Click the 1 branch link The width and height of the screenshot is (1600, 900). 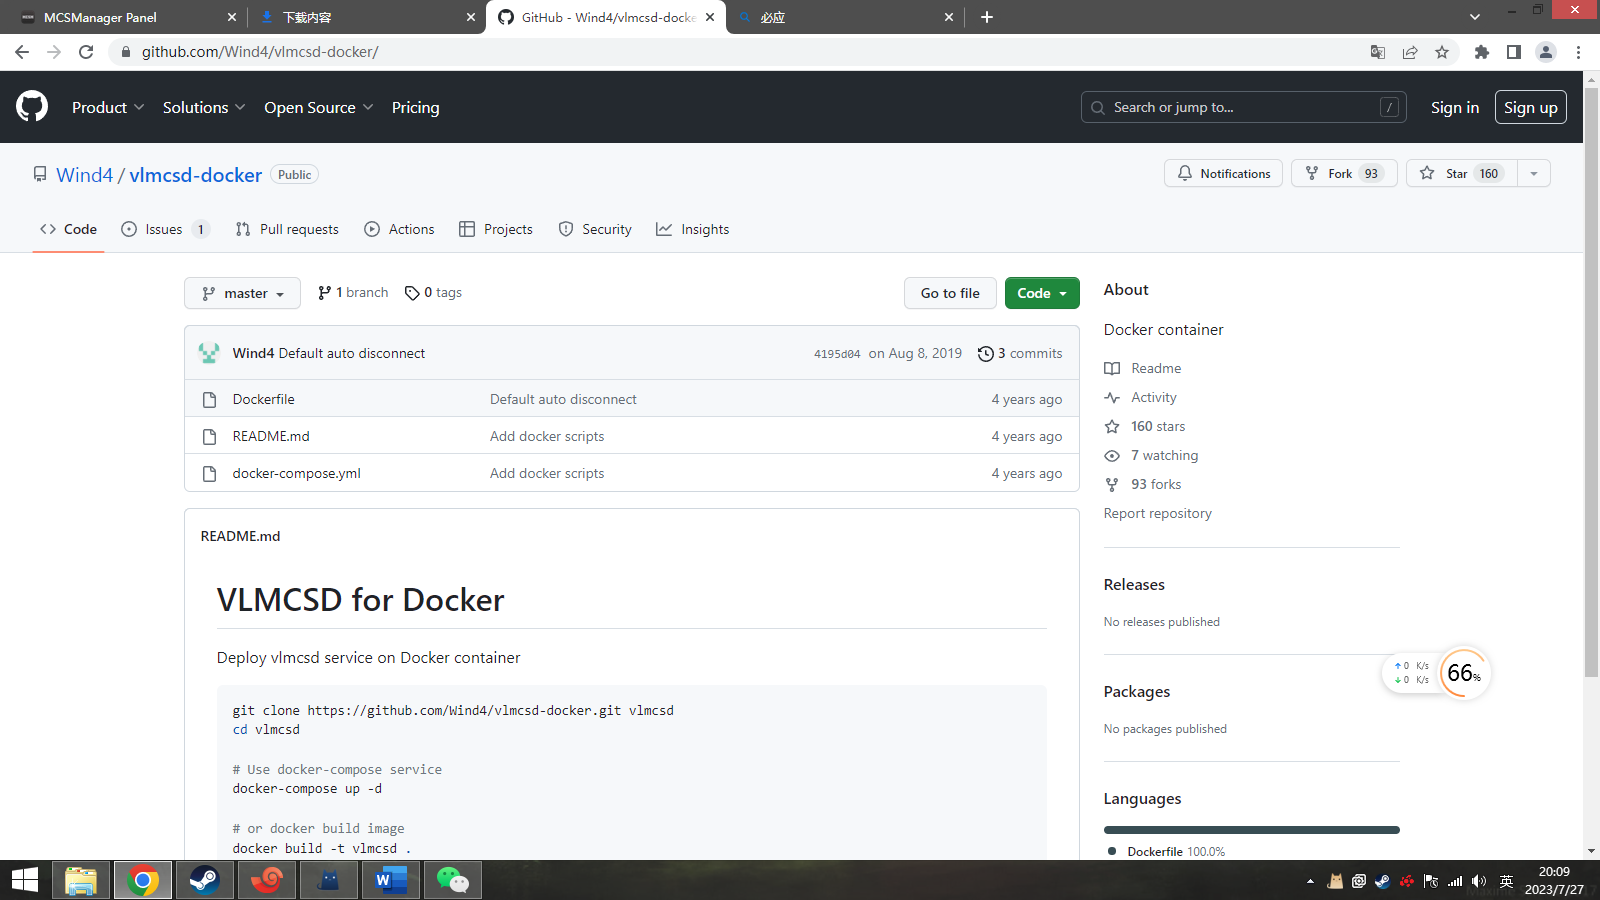pyautogui.click(x=353, y=293)
